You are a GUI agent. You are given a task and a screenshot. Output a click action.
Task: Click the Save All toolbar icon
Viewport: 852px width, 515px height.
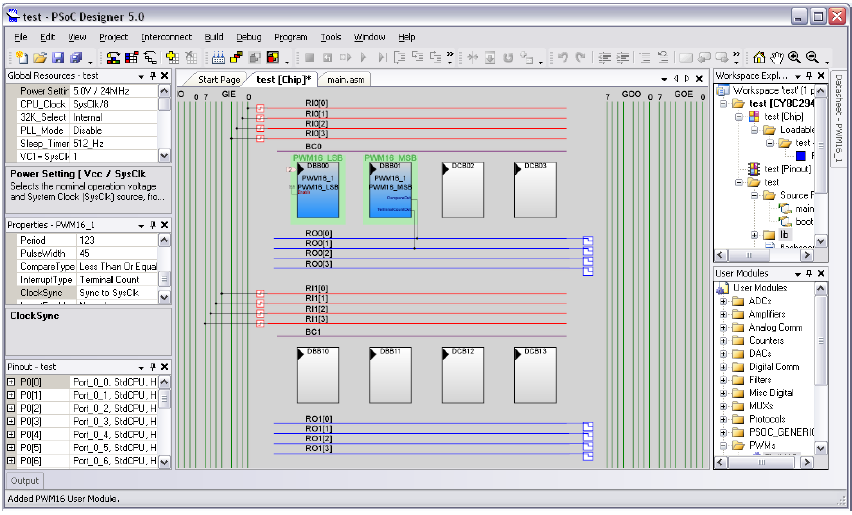pos(76,57)
